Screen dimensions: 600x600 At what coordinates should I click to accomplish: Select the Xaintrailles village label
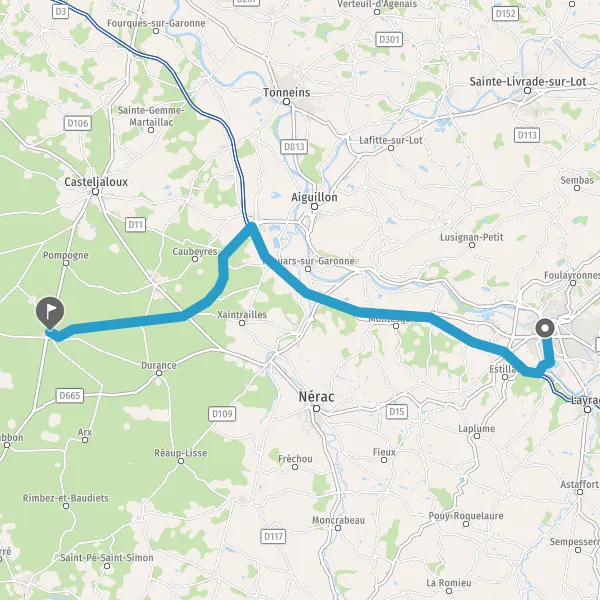(x=242, y=315)
